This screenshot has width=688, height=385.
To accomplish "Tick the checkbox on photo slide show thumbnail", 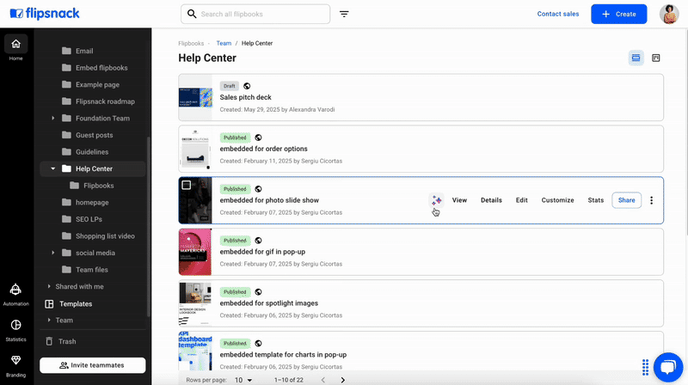I will [x=186, y=185].
